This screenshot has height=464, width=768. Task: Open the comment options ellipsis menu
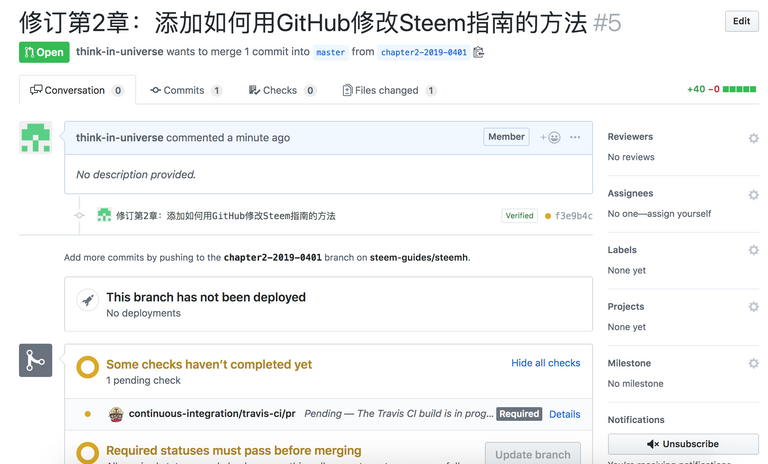[575, 137]
